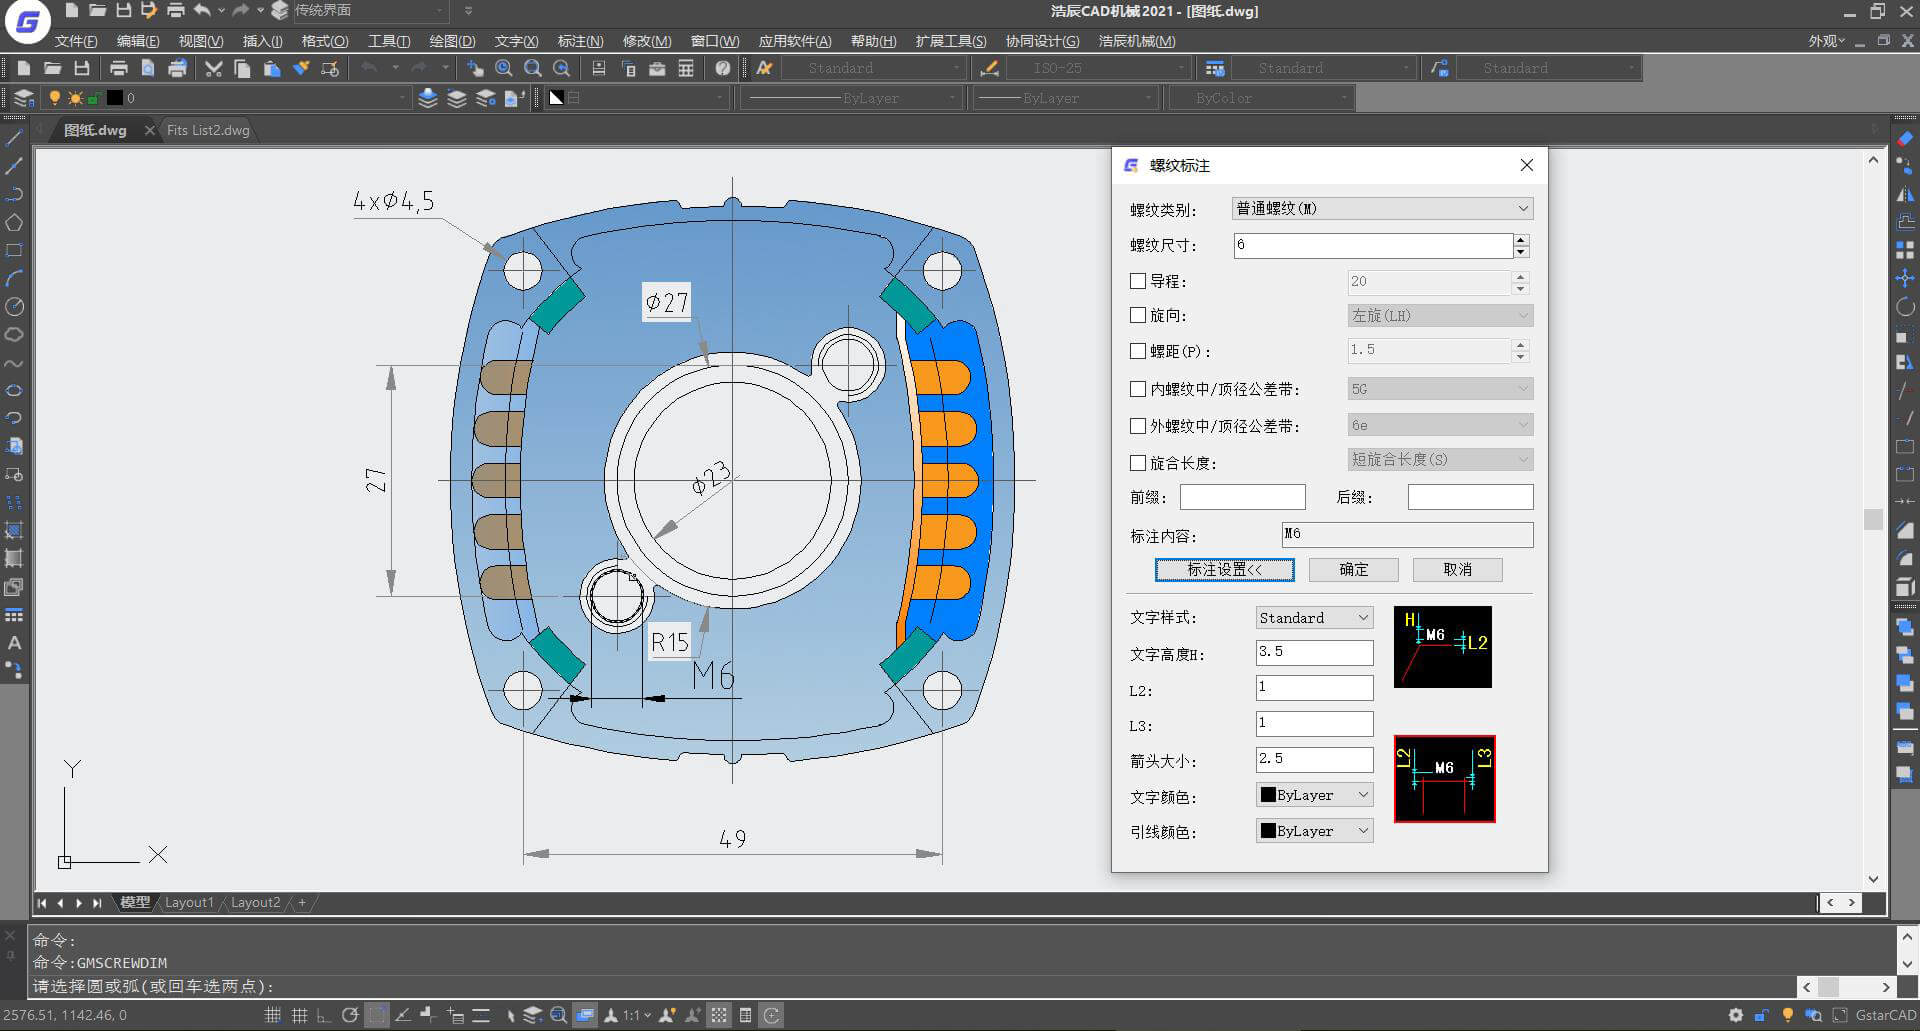
Task: Select the Text tool in left toolbar
Action: 14,643
